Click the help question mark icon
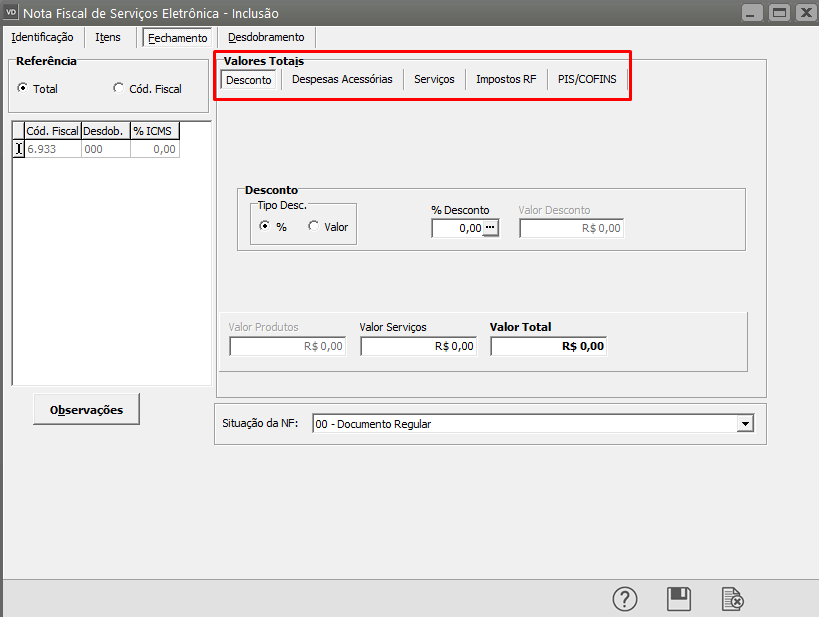Viewport: 819px width, 617px height. tap(625, 598)
